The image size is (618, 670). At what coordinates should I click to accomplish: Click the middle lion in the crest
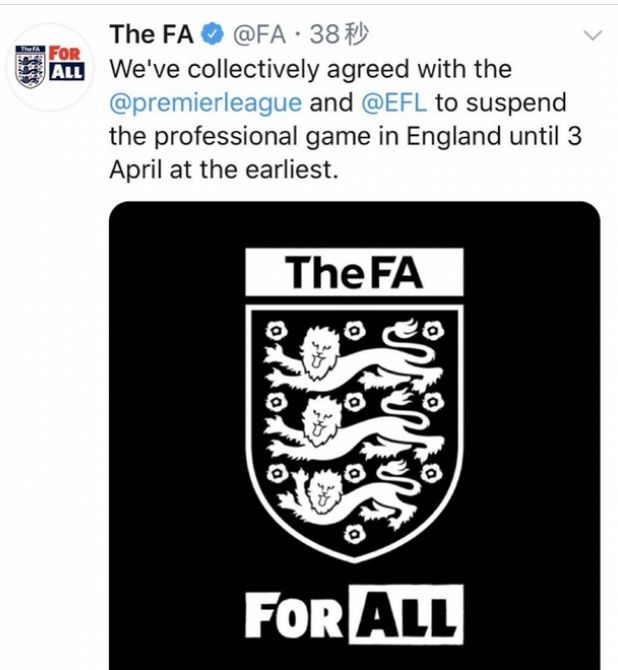pyautogui.click(x=350, y=425)
